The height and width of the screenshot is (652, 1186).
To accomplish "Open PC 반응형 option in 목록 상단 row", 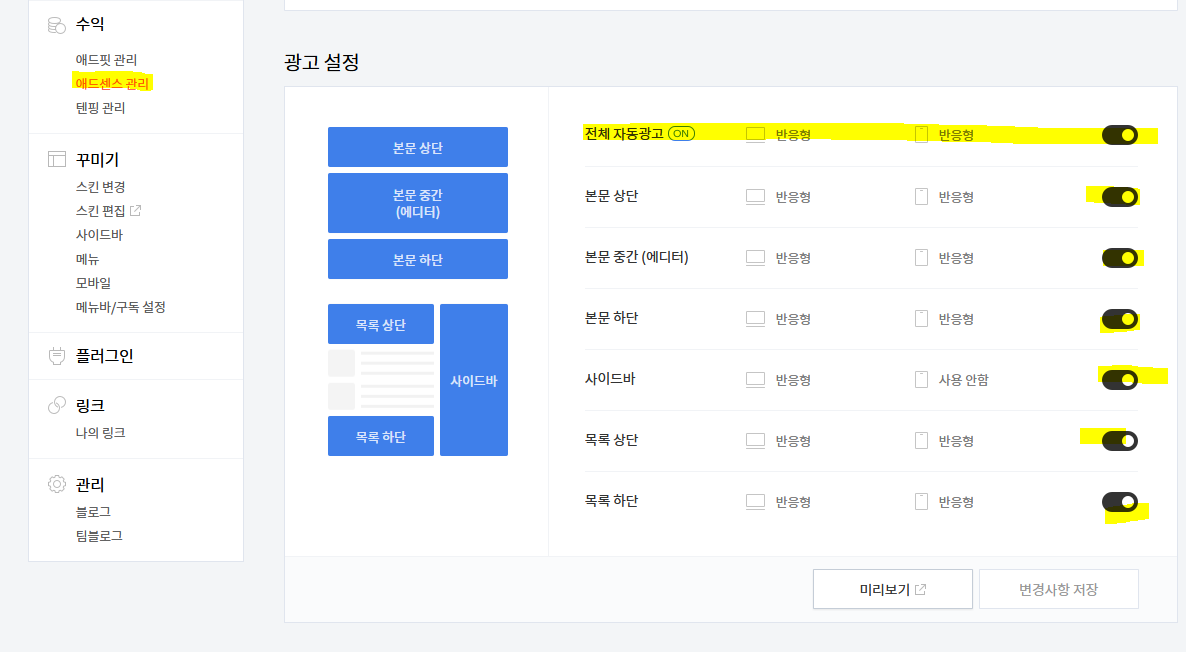I will pos(793,441).
